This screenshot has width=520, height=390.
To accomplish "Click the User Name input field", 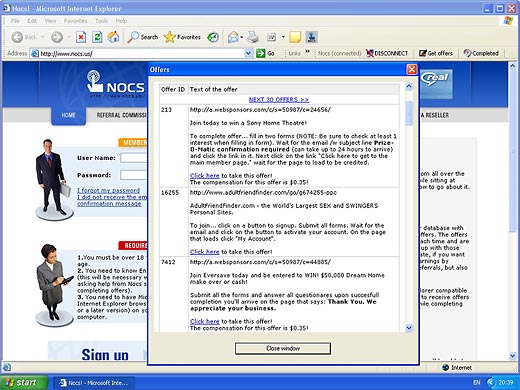I will 134,158.
